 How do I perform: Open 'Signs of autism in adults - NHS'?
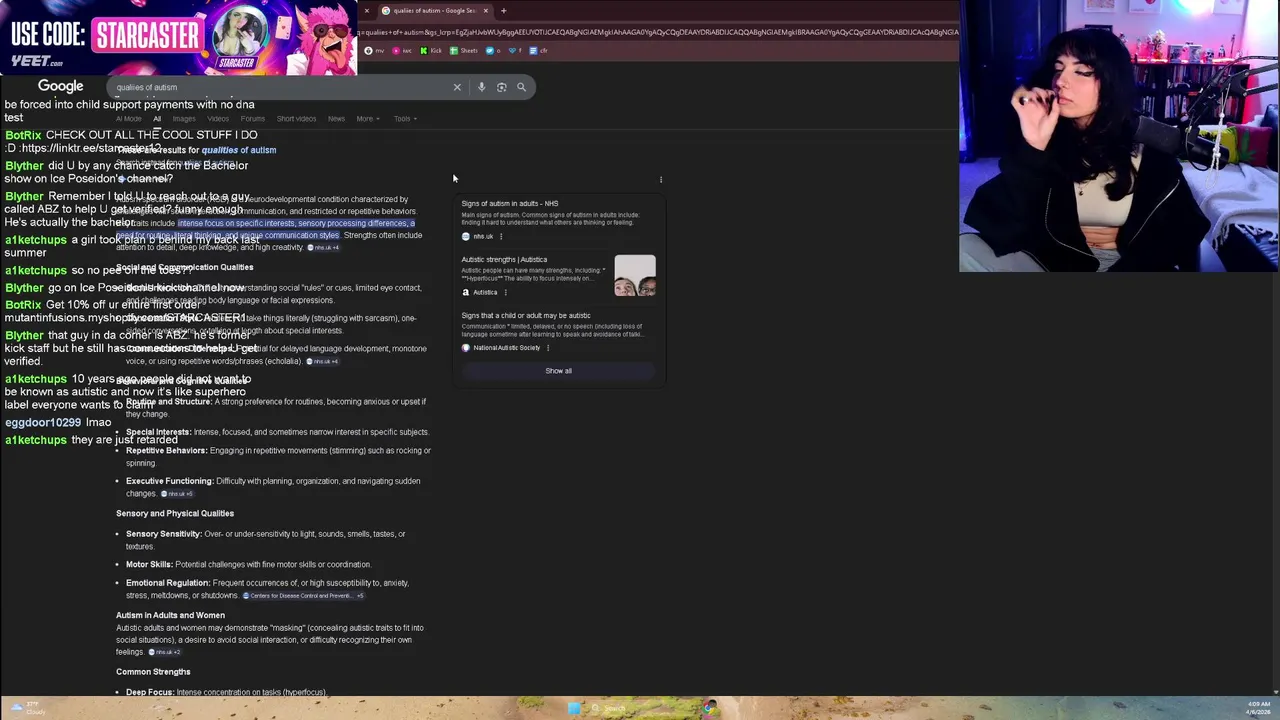(510, 204)
